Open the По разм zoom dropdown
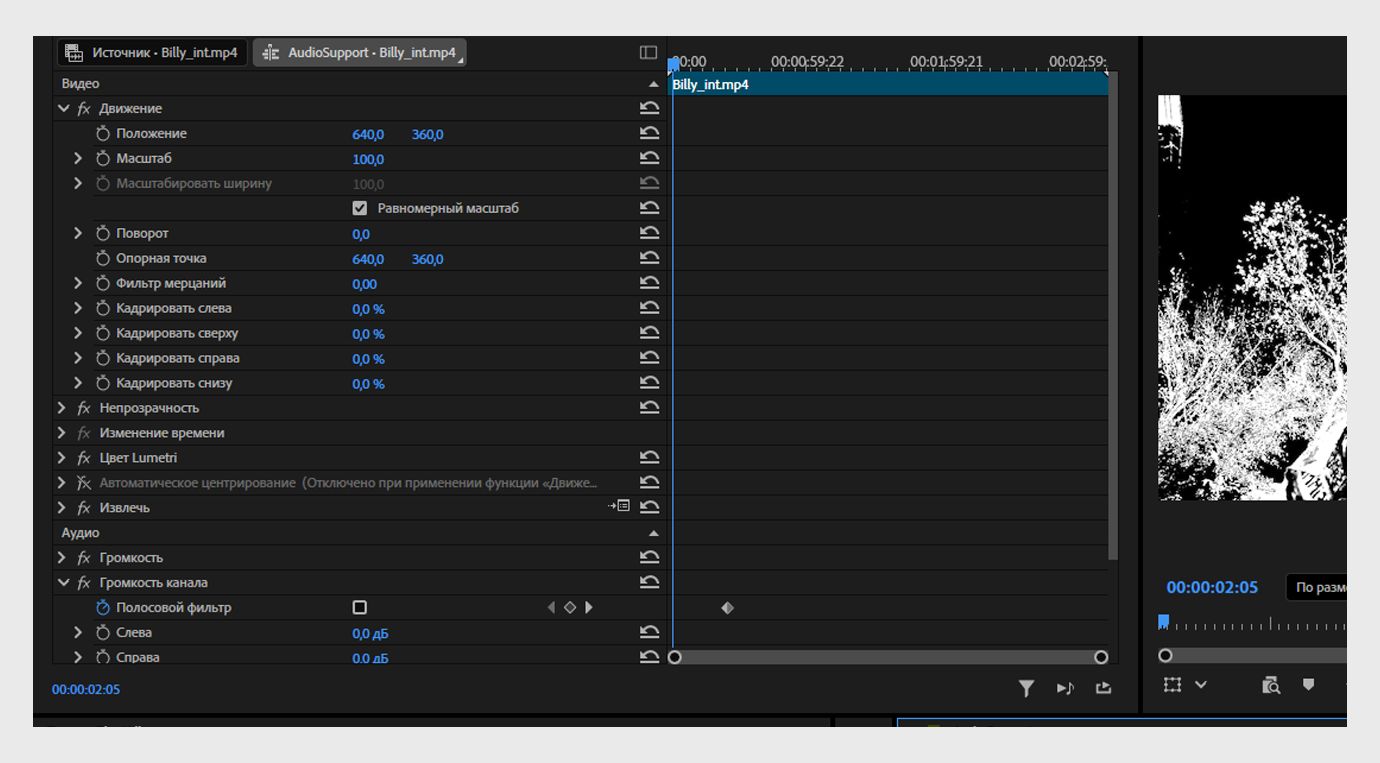 (1317, 587)
